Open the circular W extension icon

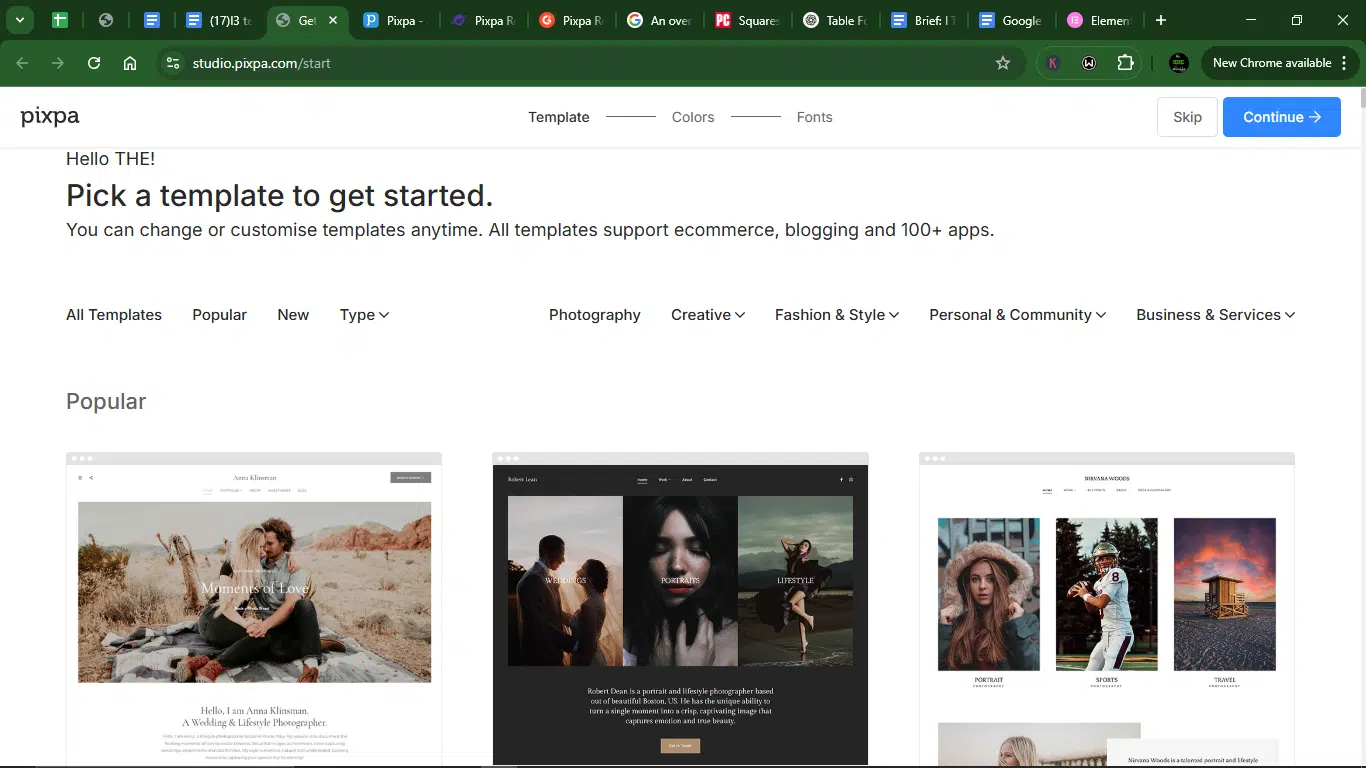[x=1089, y=63]
